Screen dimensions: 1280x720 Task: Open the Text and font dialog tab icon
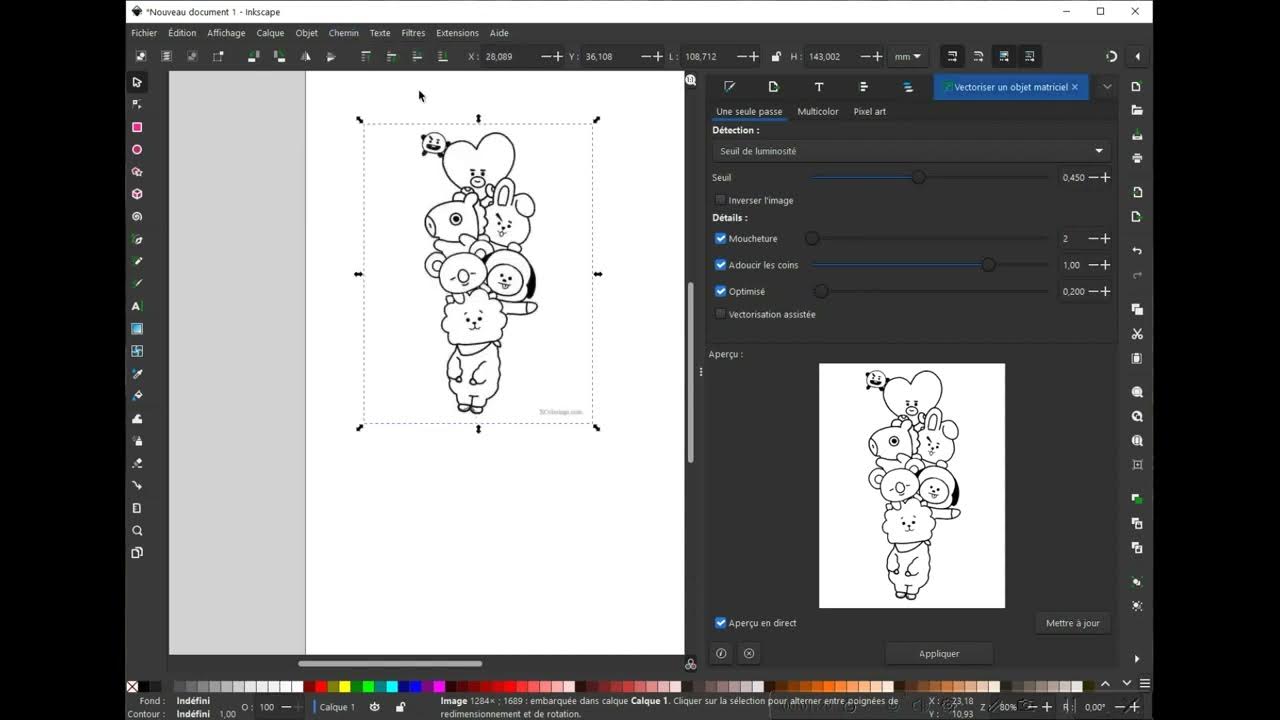pyautogui.click(x=819, y=87)
